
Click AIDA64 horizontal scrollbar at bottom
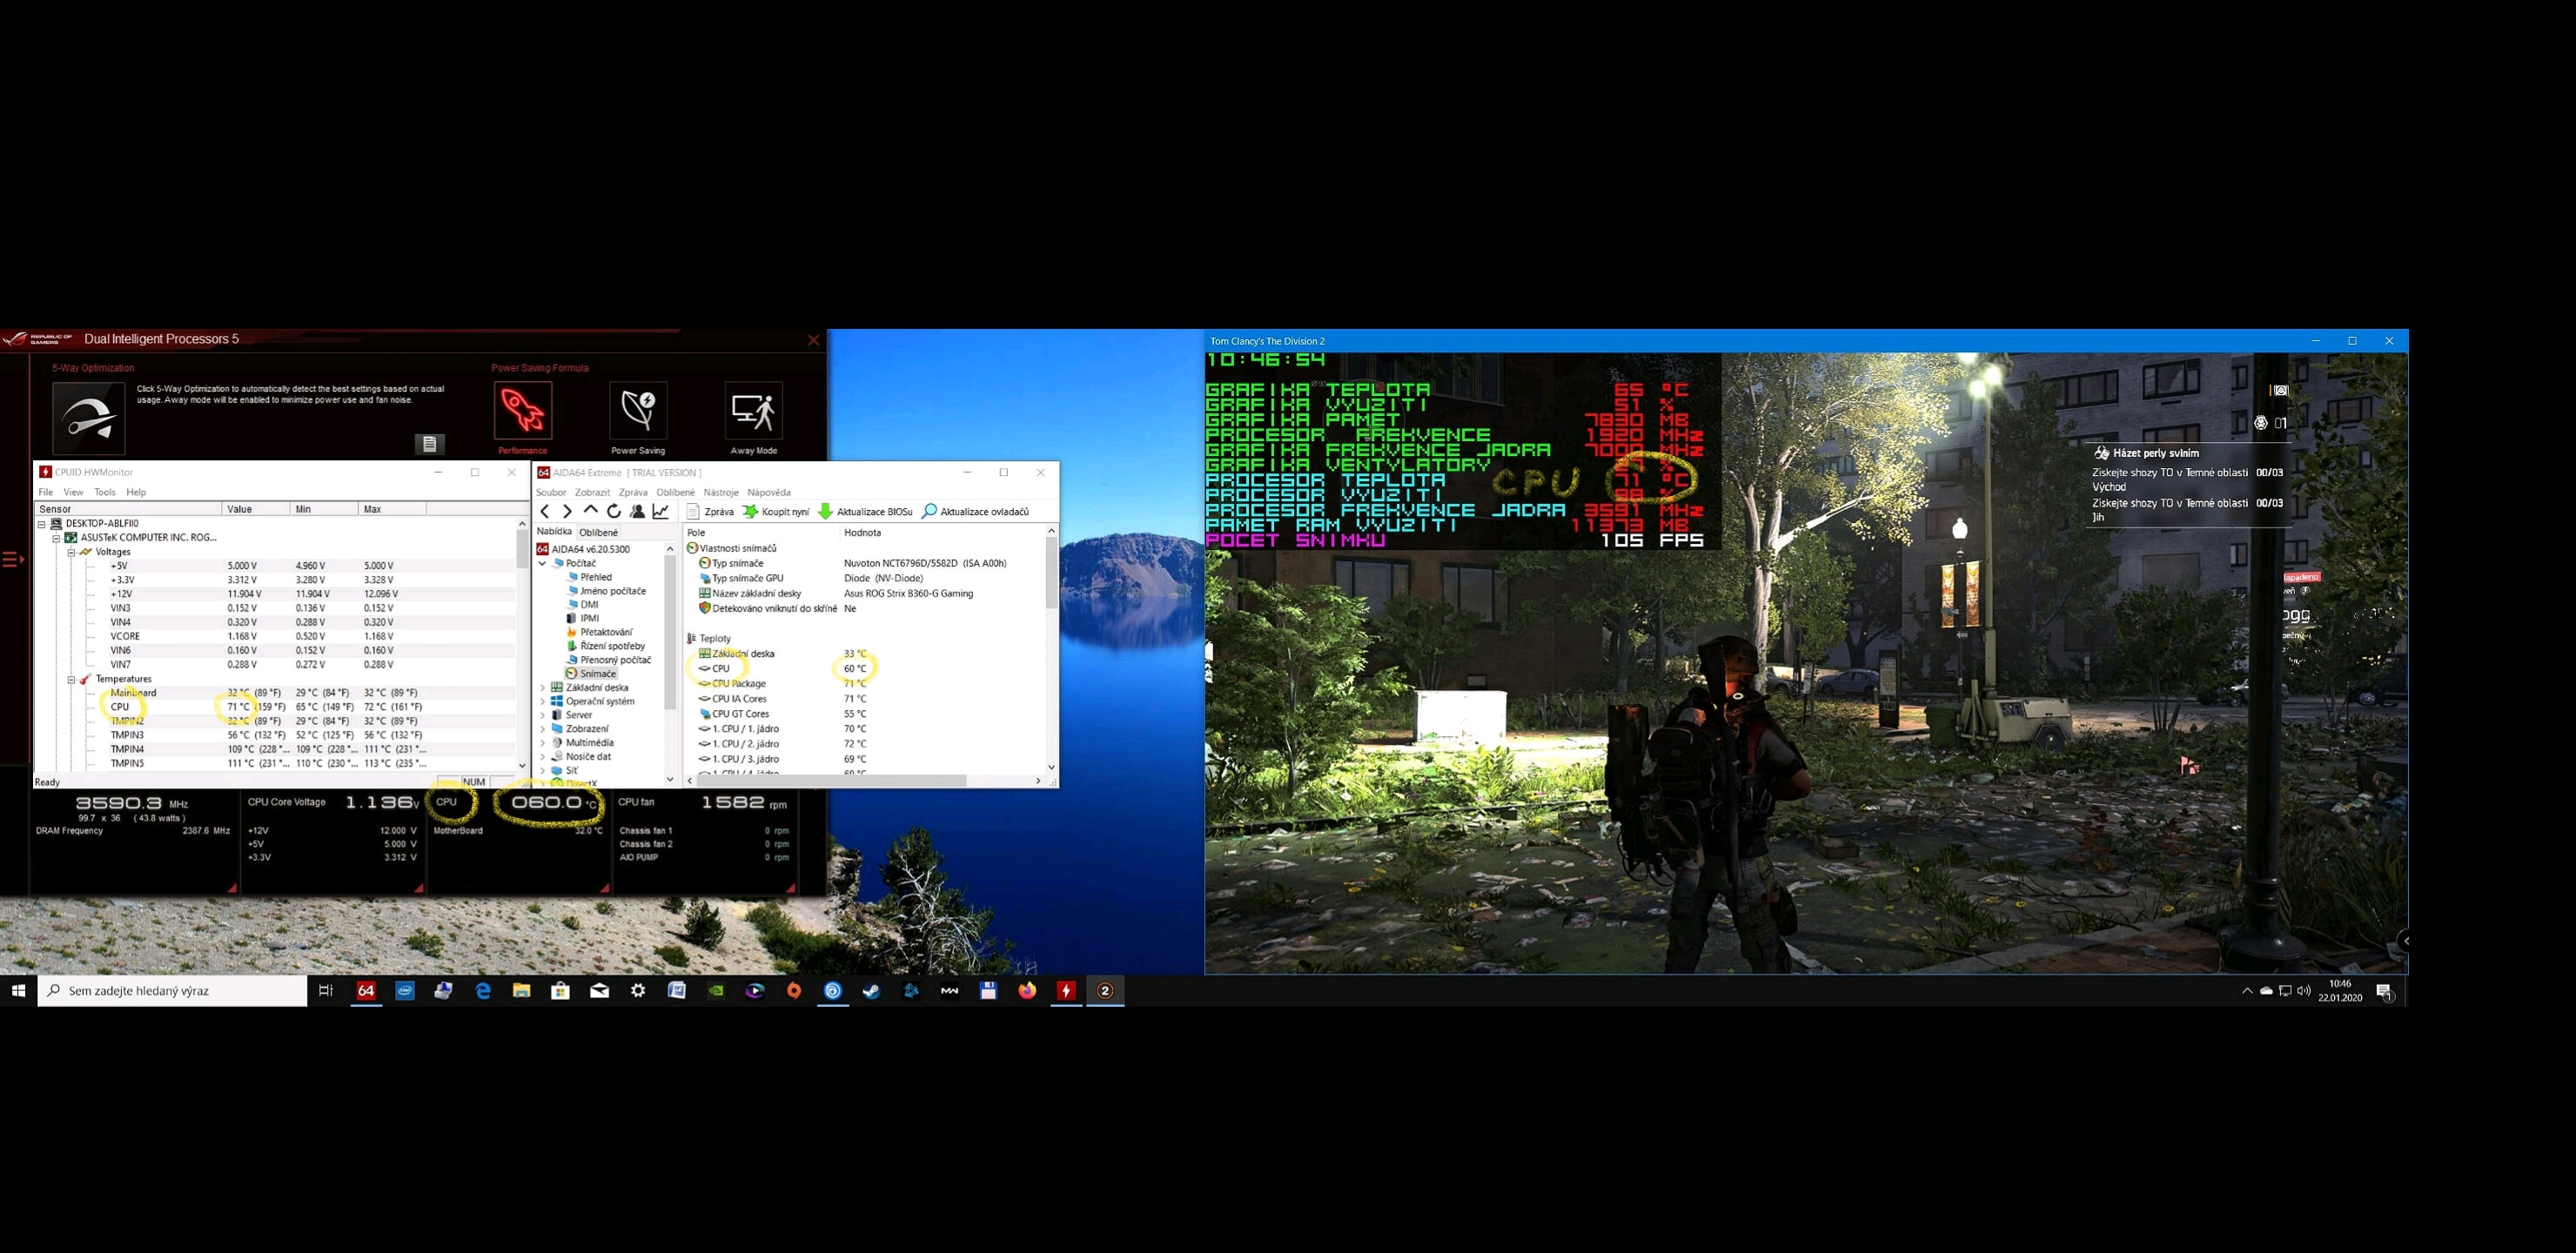click(830, 781)
